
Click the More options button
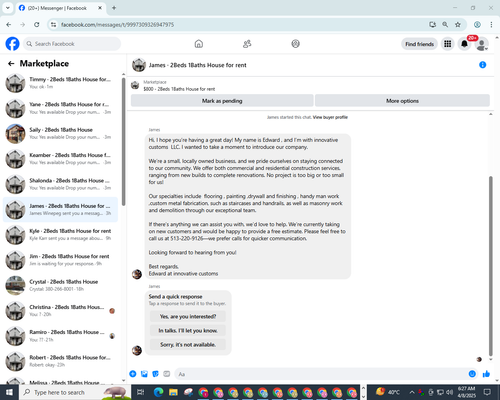402,101
